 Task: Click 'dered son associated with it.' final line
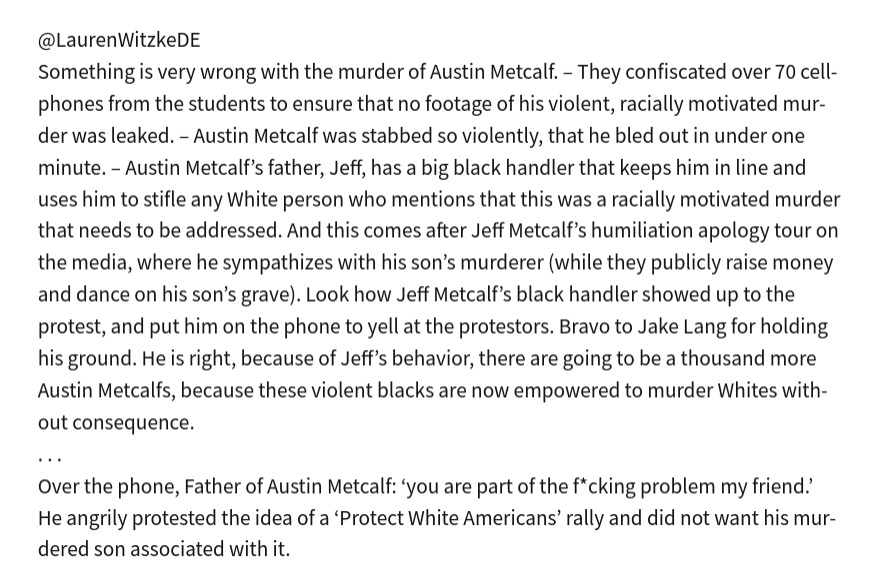pos(164,550)
